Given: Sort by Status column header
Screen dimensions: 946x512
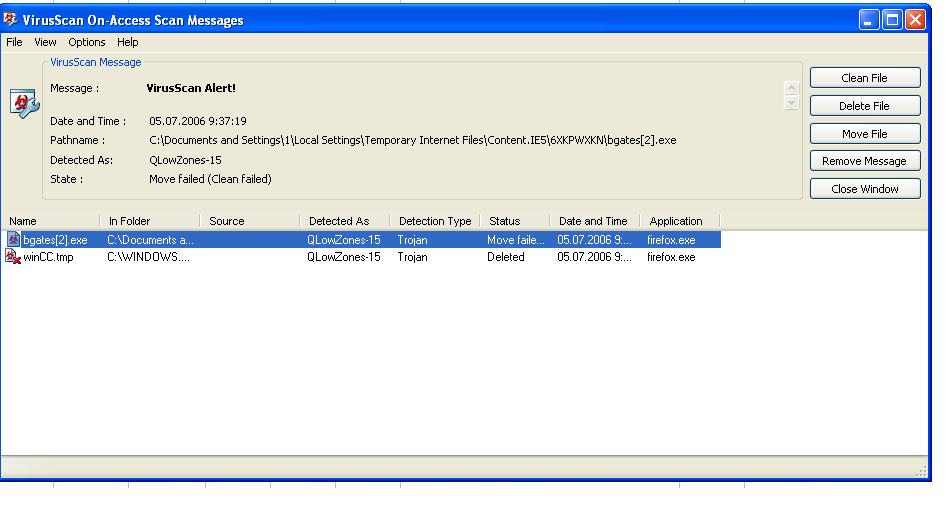Looking at the screenshot, I should [x=515, y=221].
